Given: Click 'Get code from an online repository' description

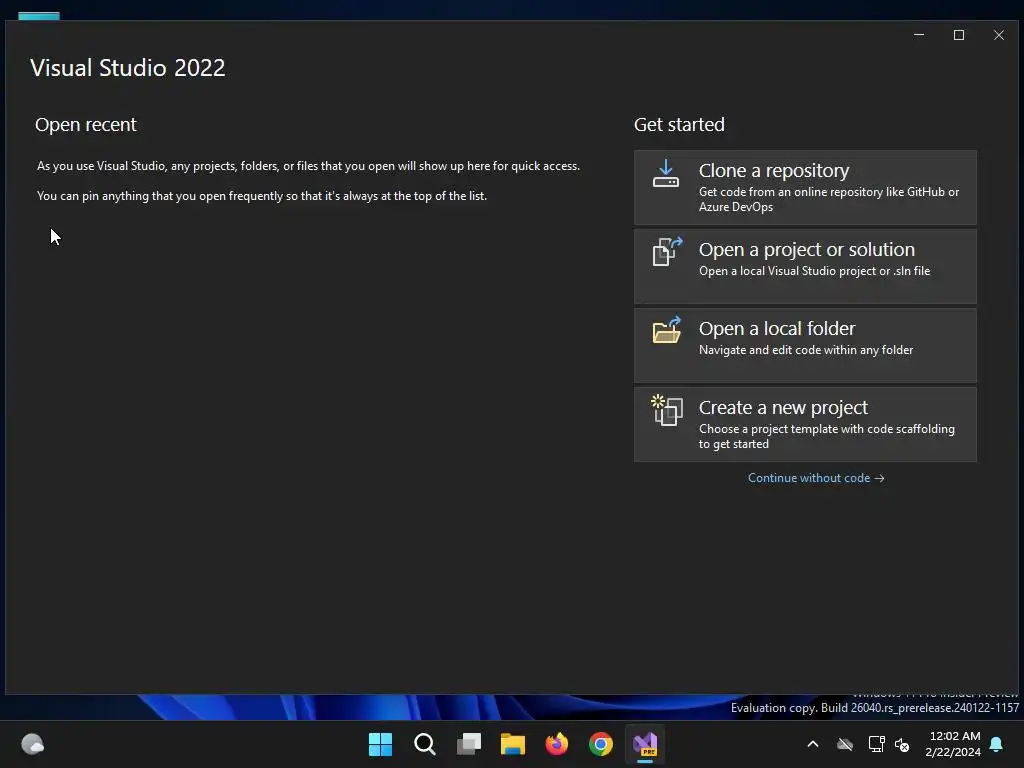Looking at the screenshot, I should (829, 199).
